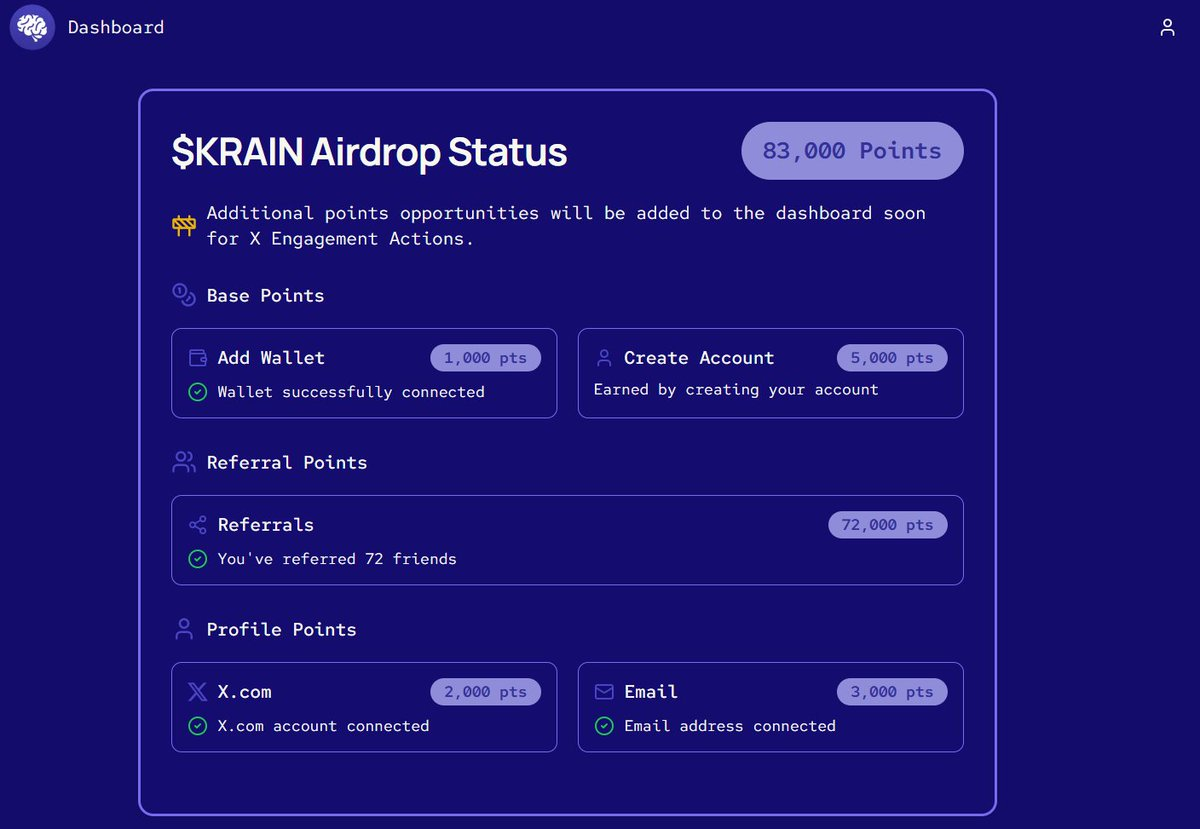1200x829 pixels.
Task: Click the 5,000 pts badge
Action: (x=892, y=358)
